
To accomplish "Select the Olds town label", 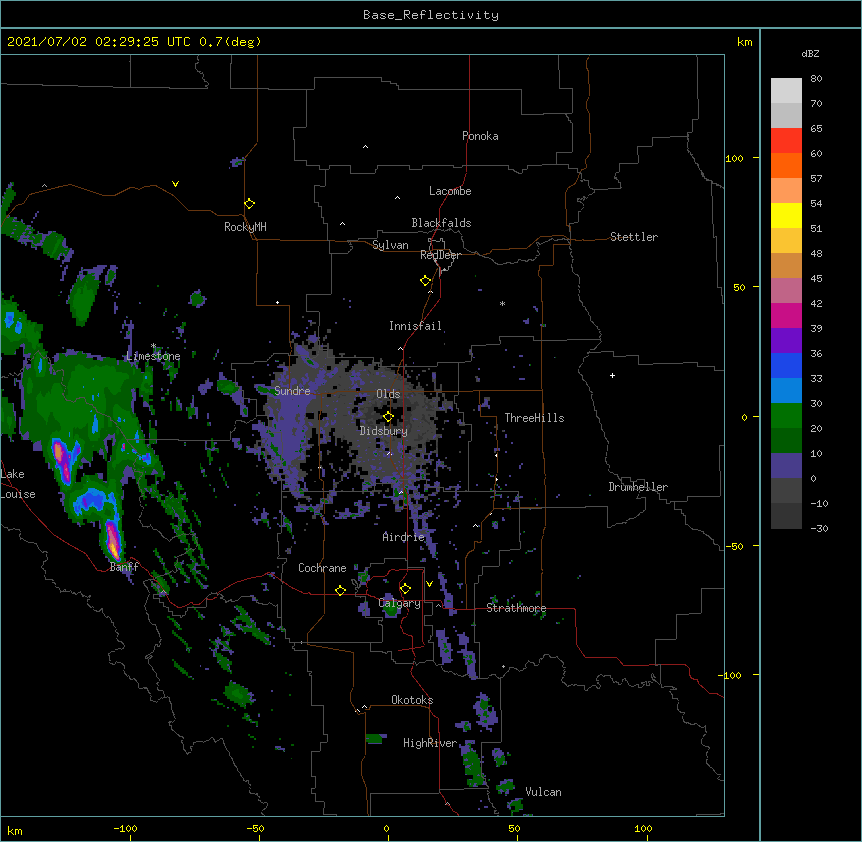I will [388, 394].
